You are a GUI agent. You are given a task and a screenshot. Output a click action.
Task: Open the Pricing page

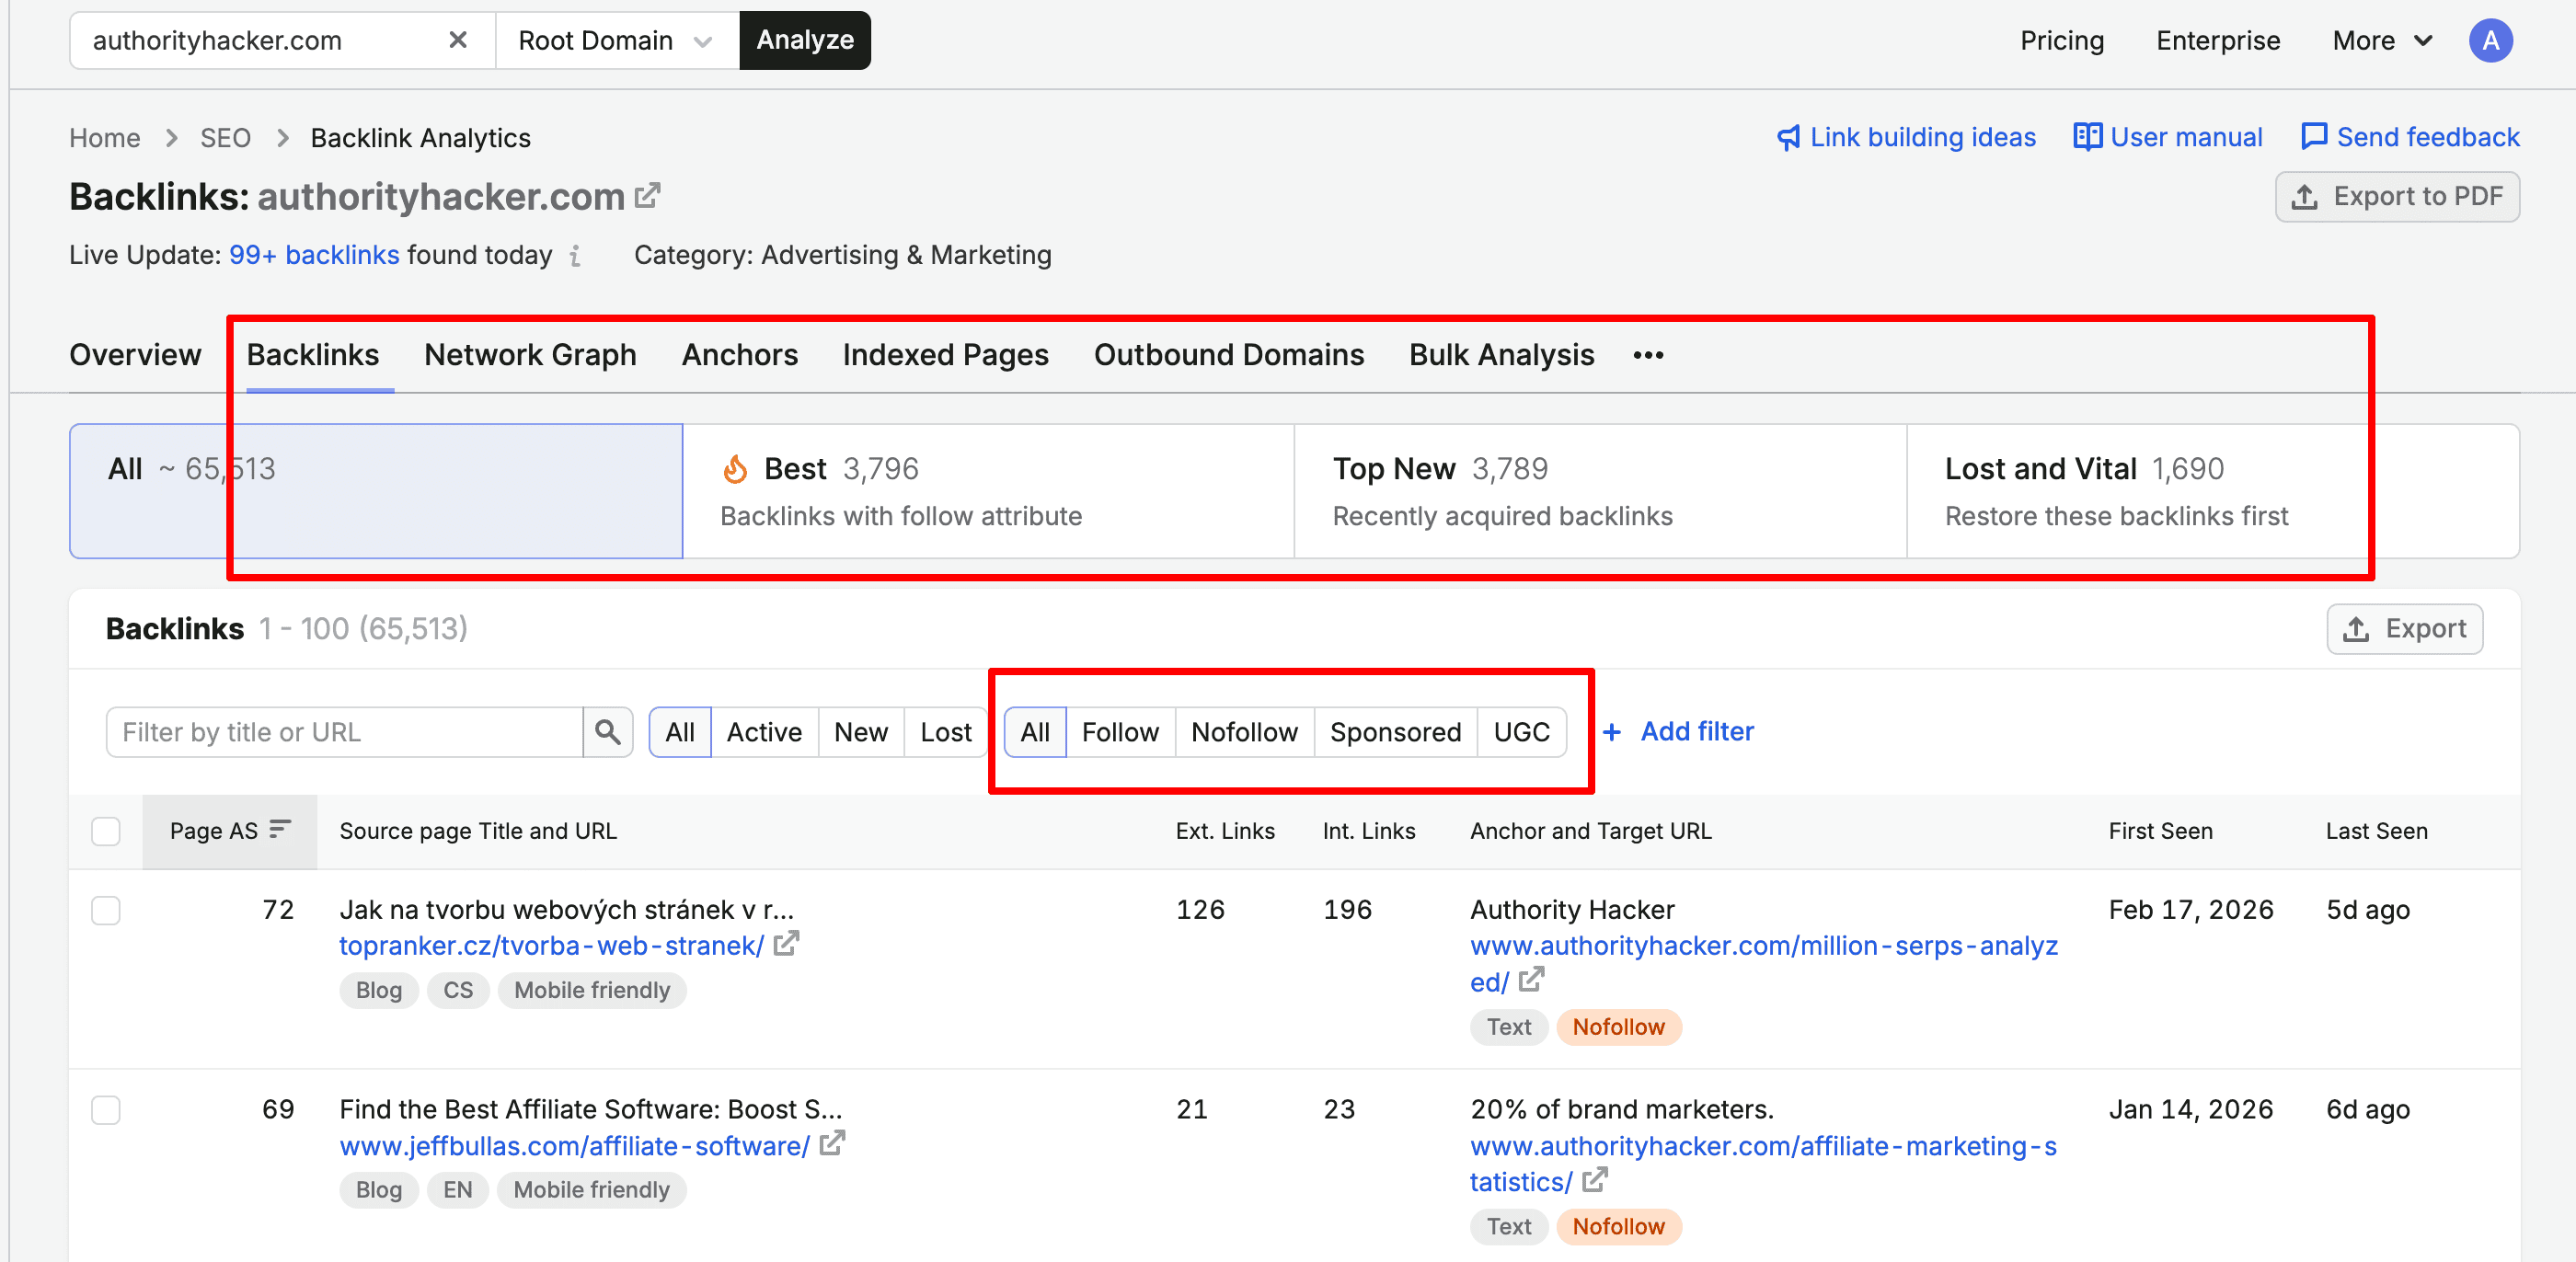click(x=2062, y=40)
